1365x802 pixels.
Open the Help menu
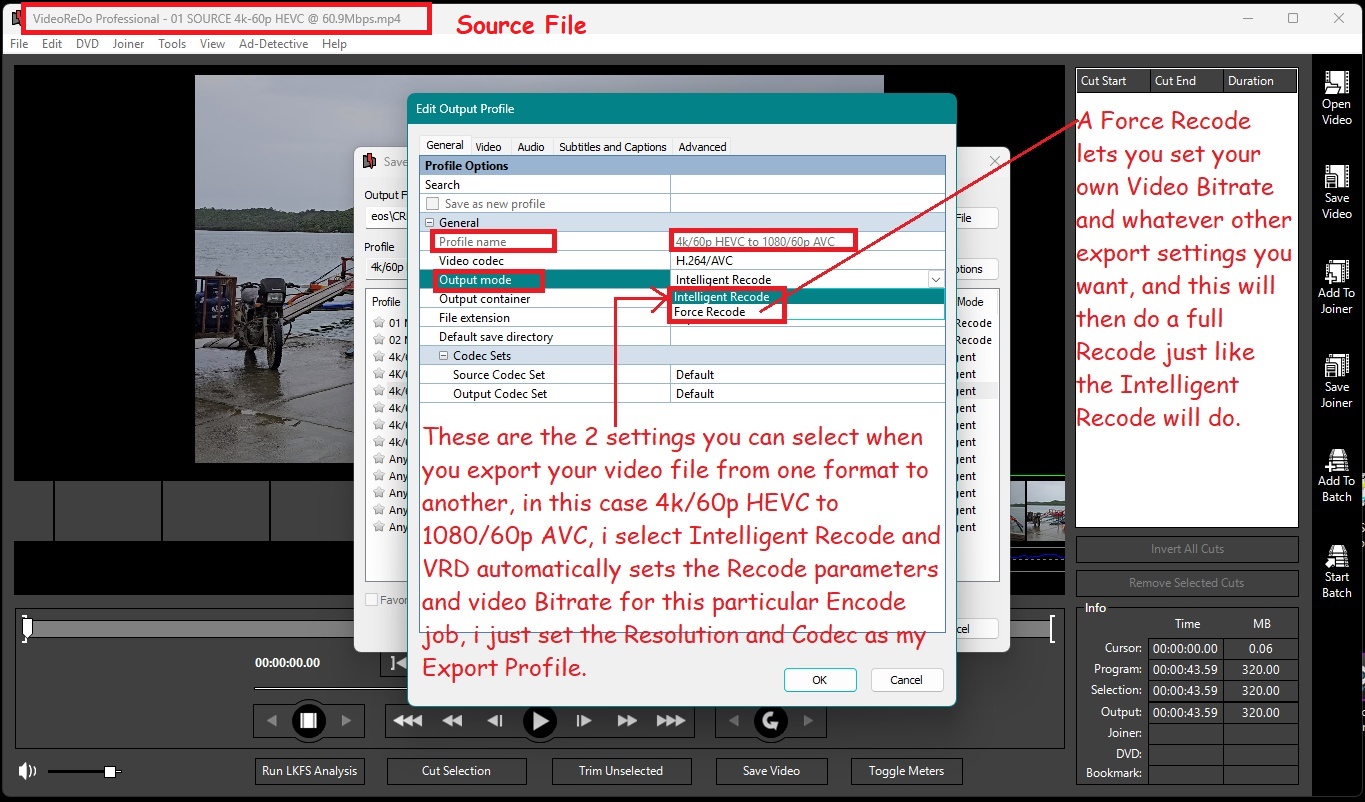point(334,44)
